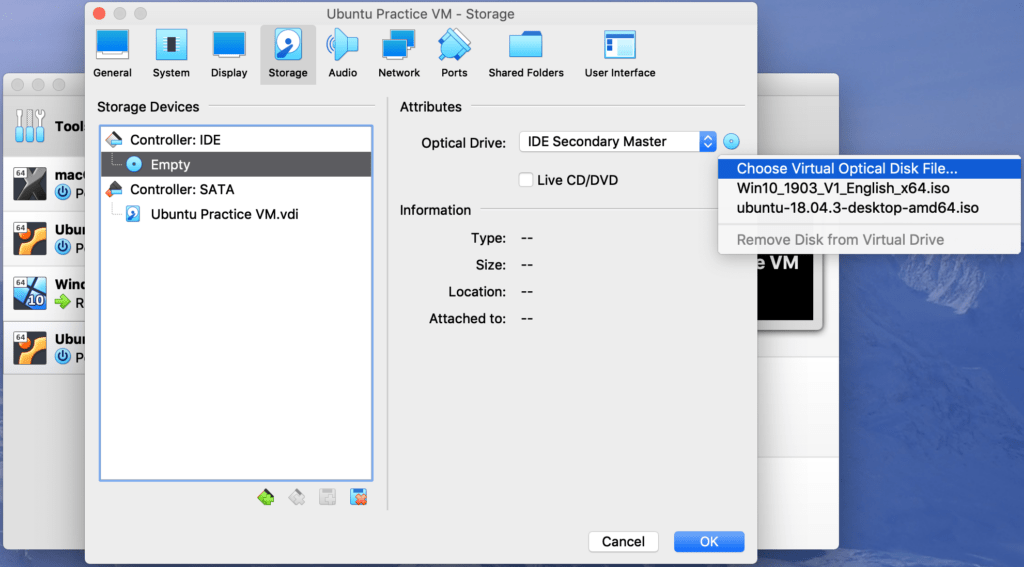Viewport: 1024px width, 567px height.
Task: Open the Display settings pane
Action: click(229, 55)
